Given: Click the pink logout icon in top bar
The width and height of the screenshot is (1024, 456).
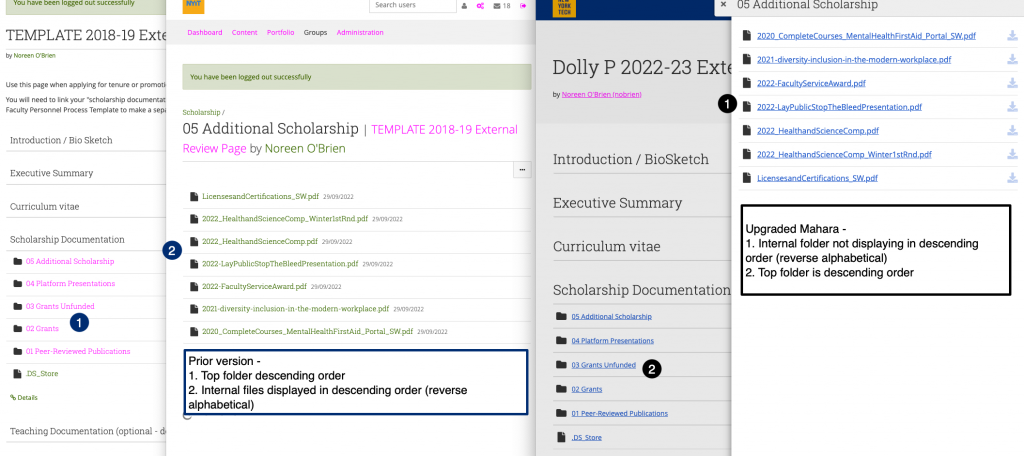Looking at the screenshot, I should click(523, 6).
